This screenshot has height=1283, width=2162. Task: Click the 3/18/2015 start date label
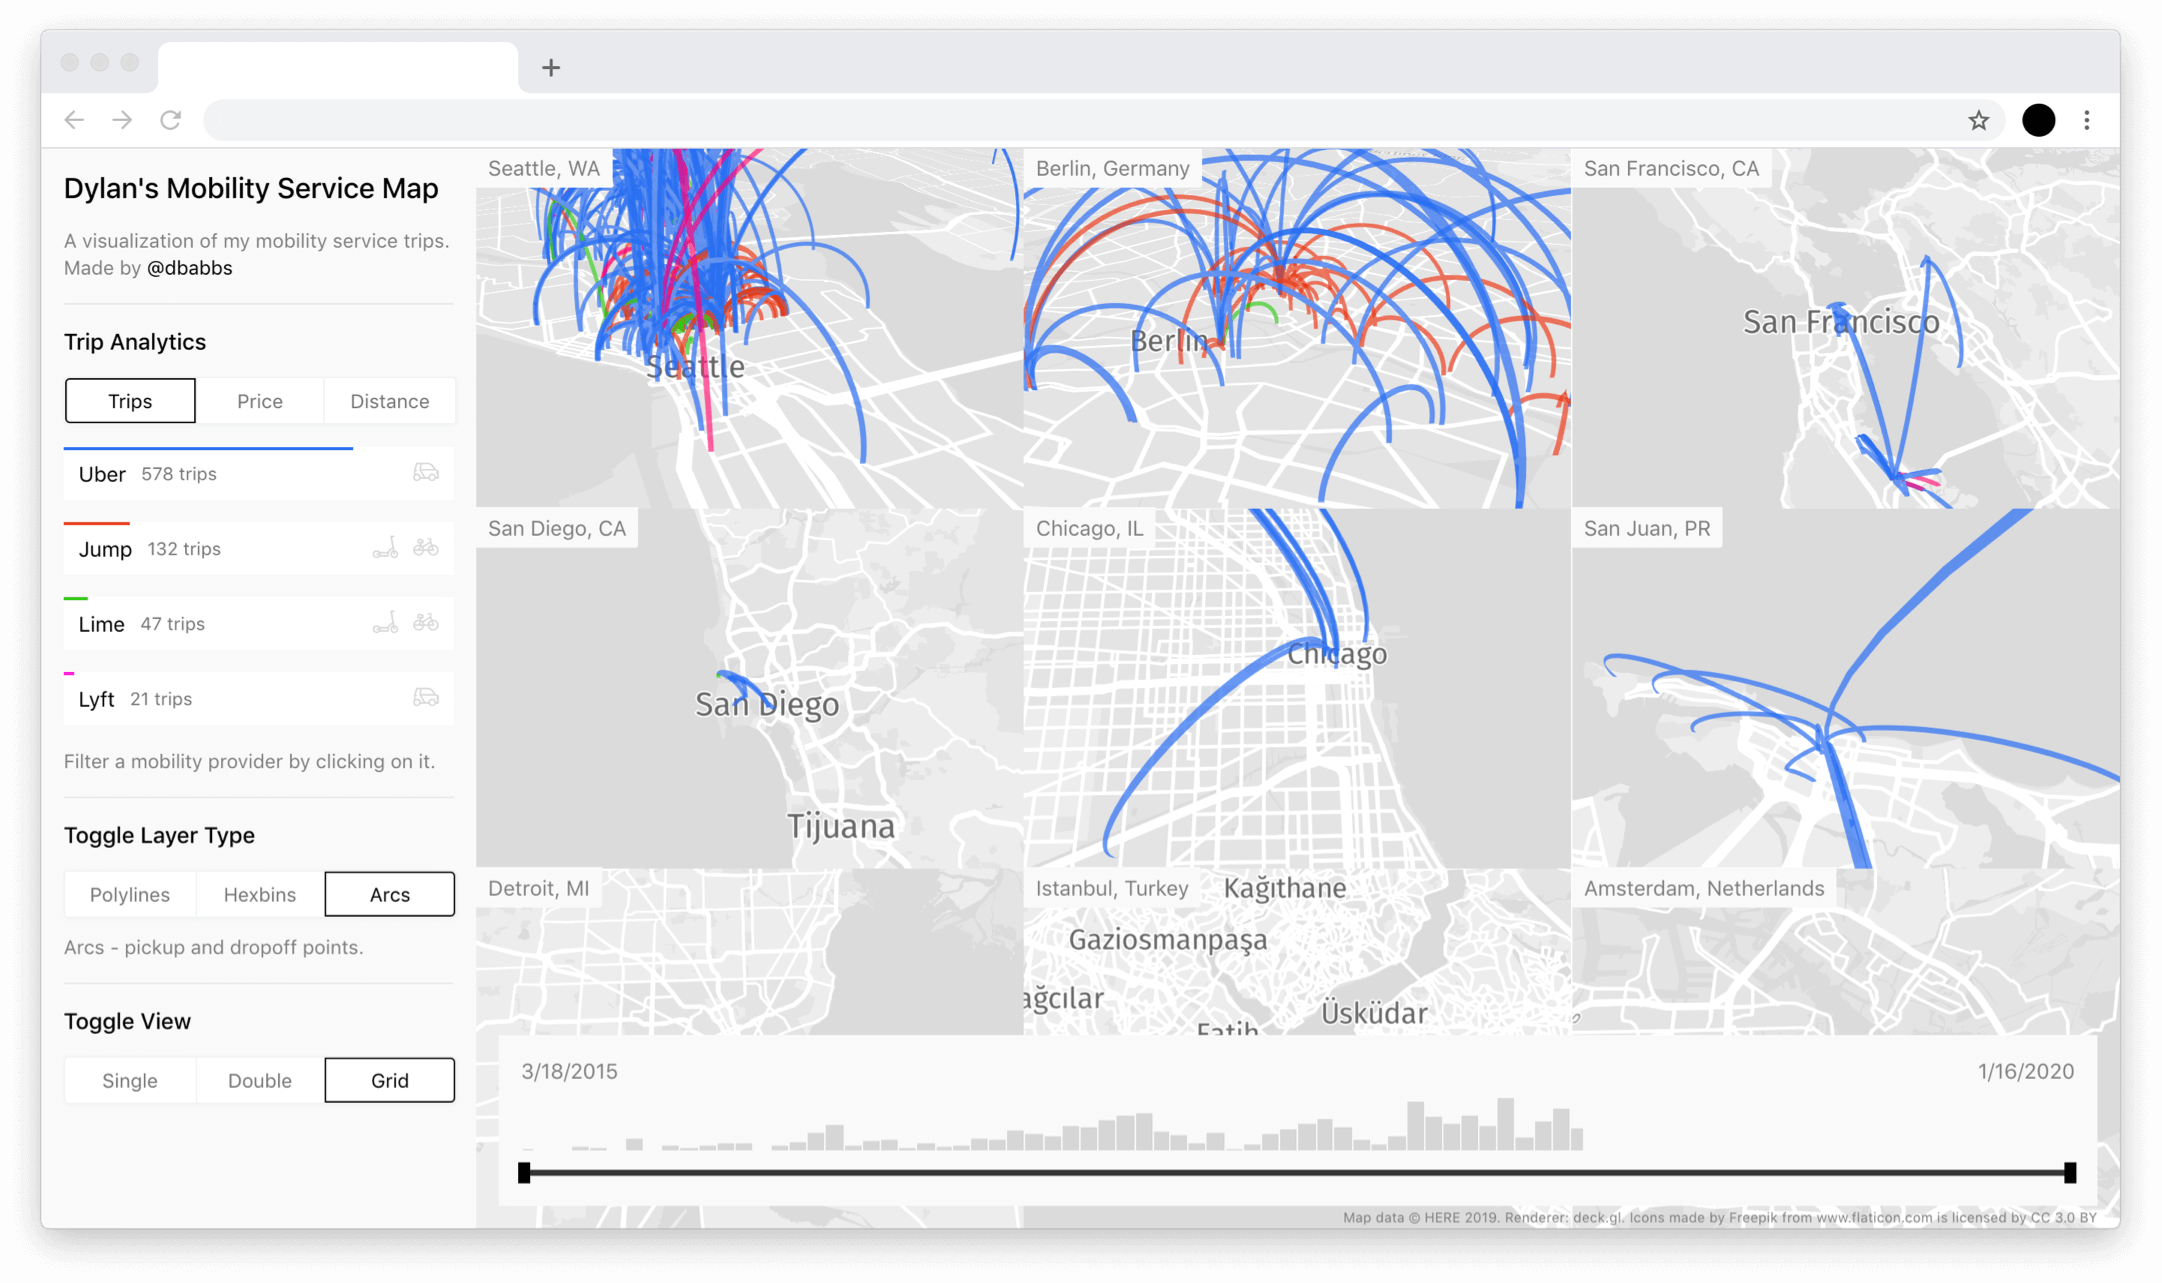point(569,1071)
